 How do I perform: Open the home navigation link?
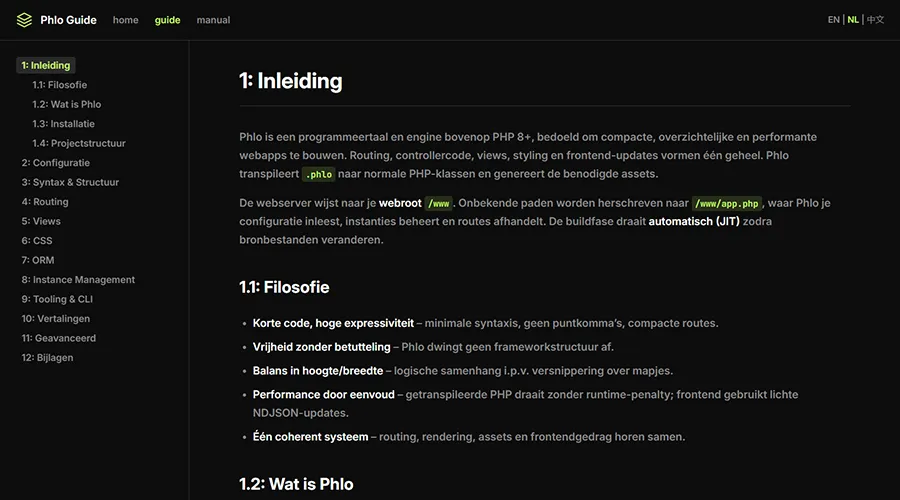(126, 20)
